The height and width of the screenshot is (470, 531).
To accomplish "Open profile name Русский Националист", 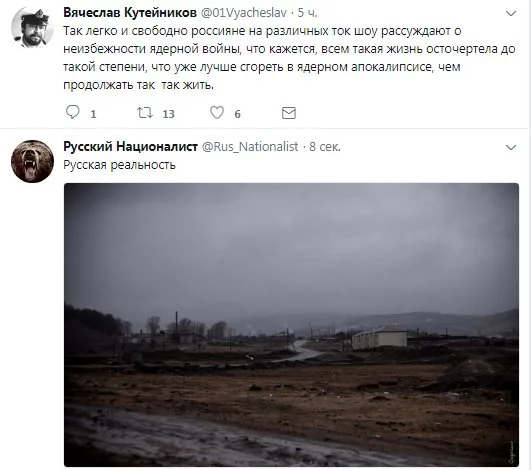I will [130, 147].
